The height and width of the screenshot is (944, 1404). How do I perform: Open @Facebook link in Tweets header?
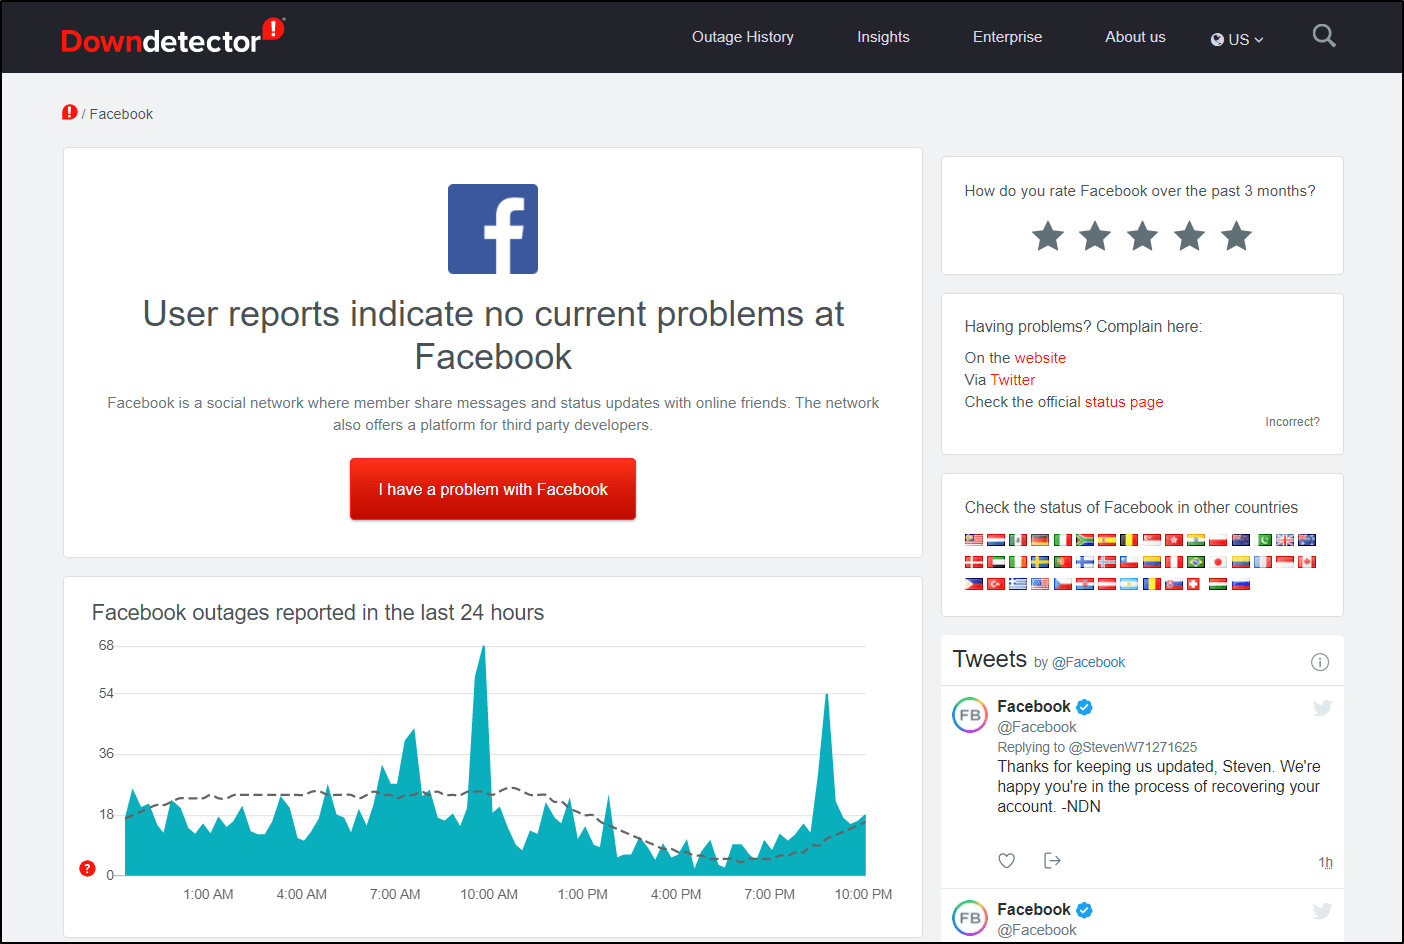[1088, 662]
